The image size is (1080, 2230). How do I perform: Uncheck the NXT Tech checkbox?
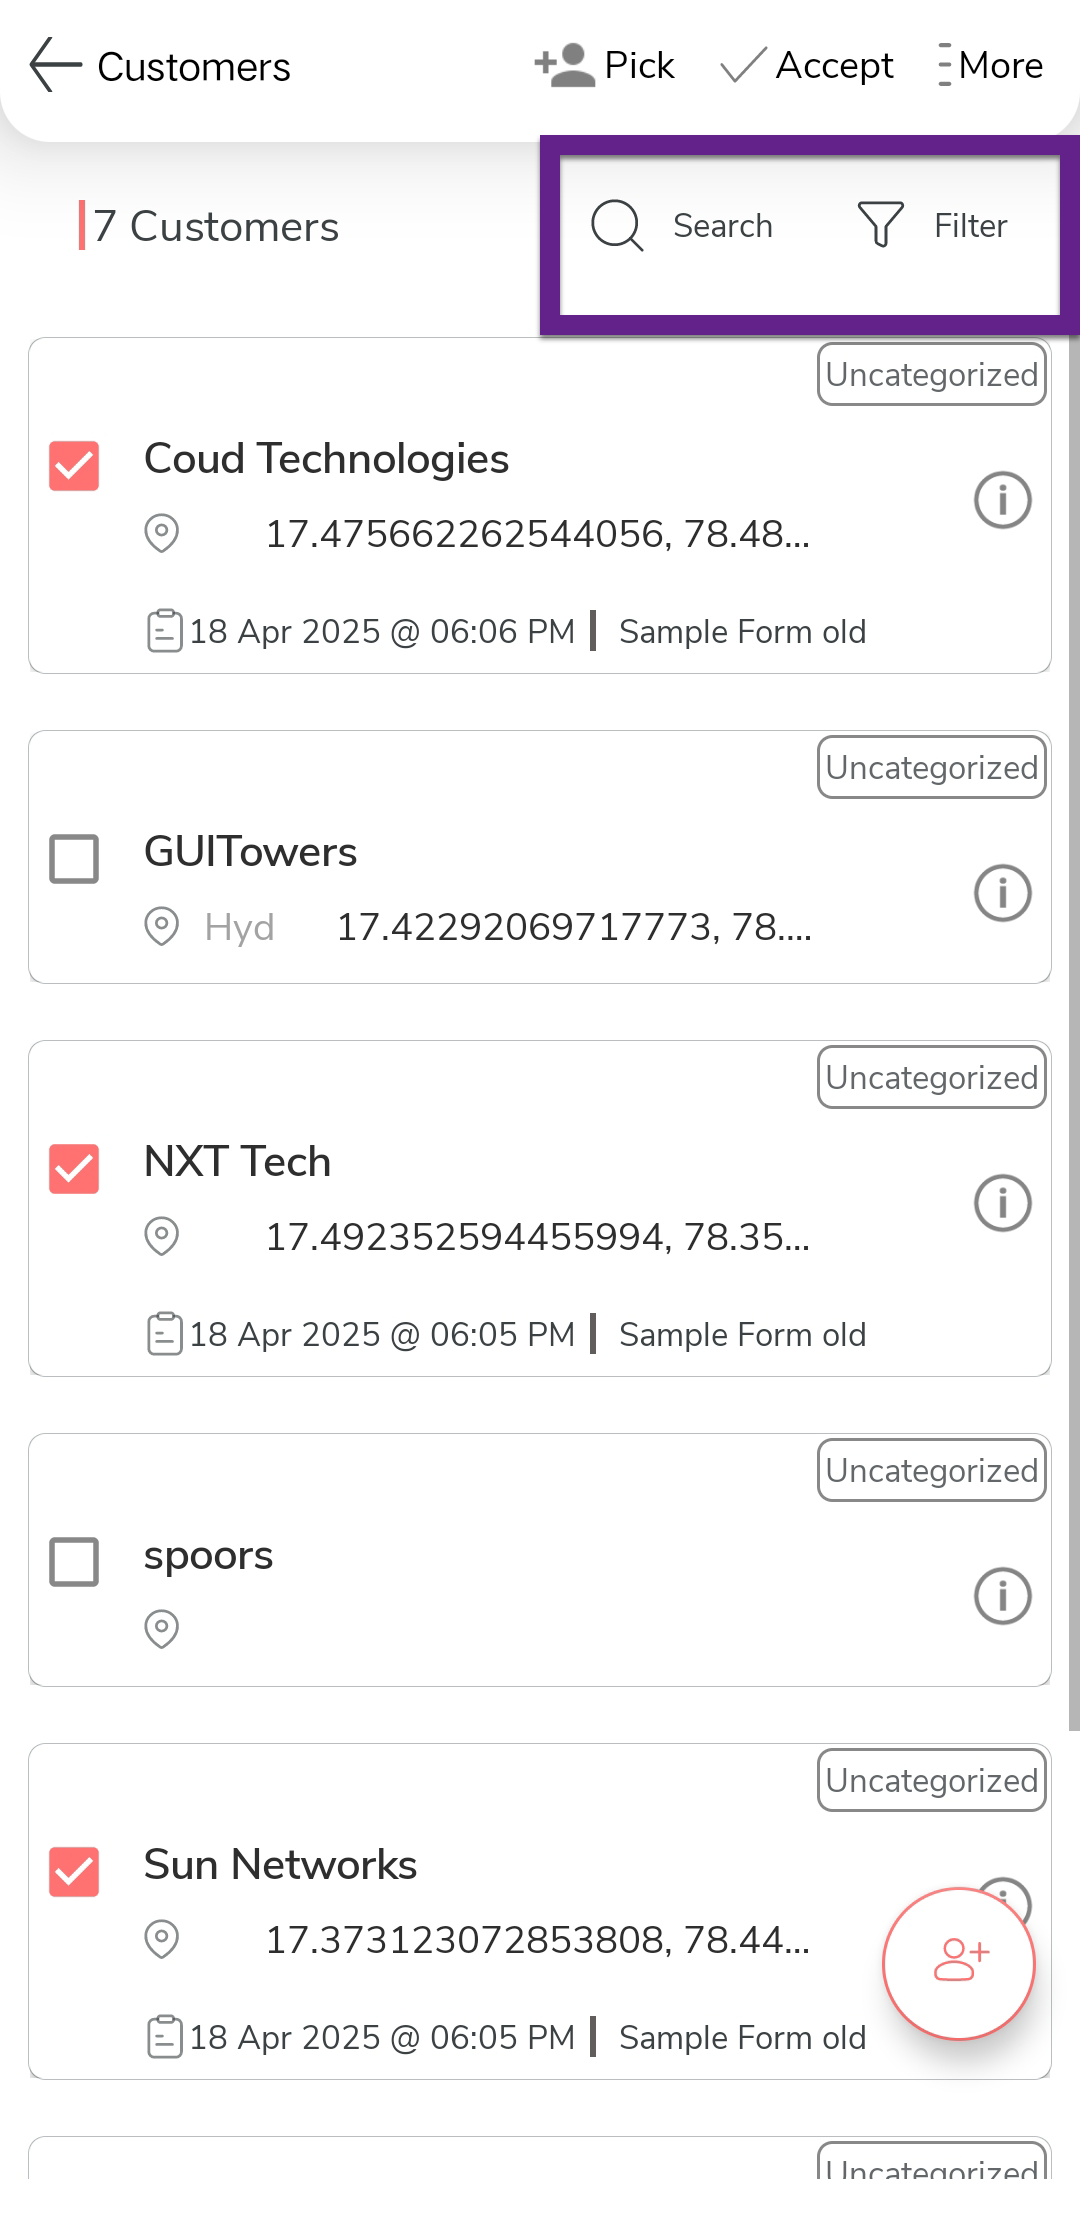pyautogui.click(x=74, y=1169)
